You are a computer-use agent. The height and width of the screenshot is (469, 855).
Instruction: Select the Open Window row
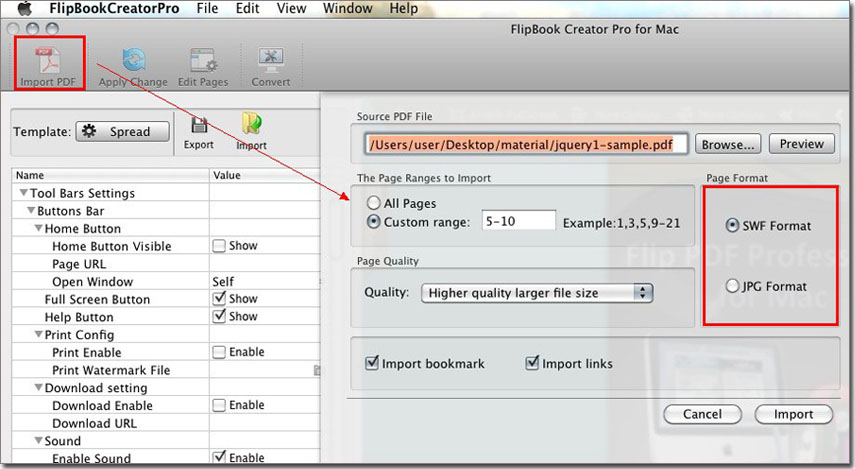click(x=166, y=281)
